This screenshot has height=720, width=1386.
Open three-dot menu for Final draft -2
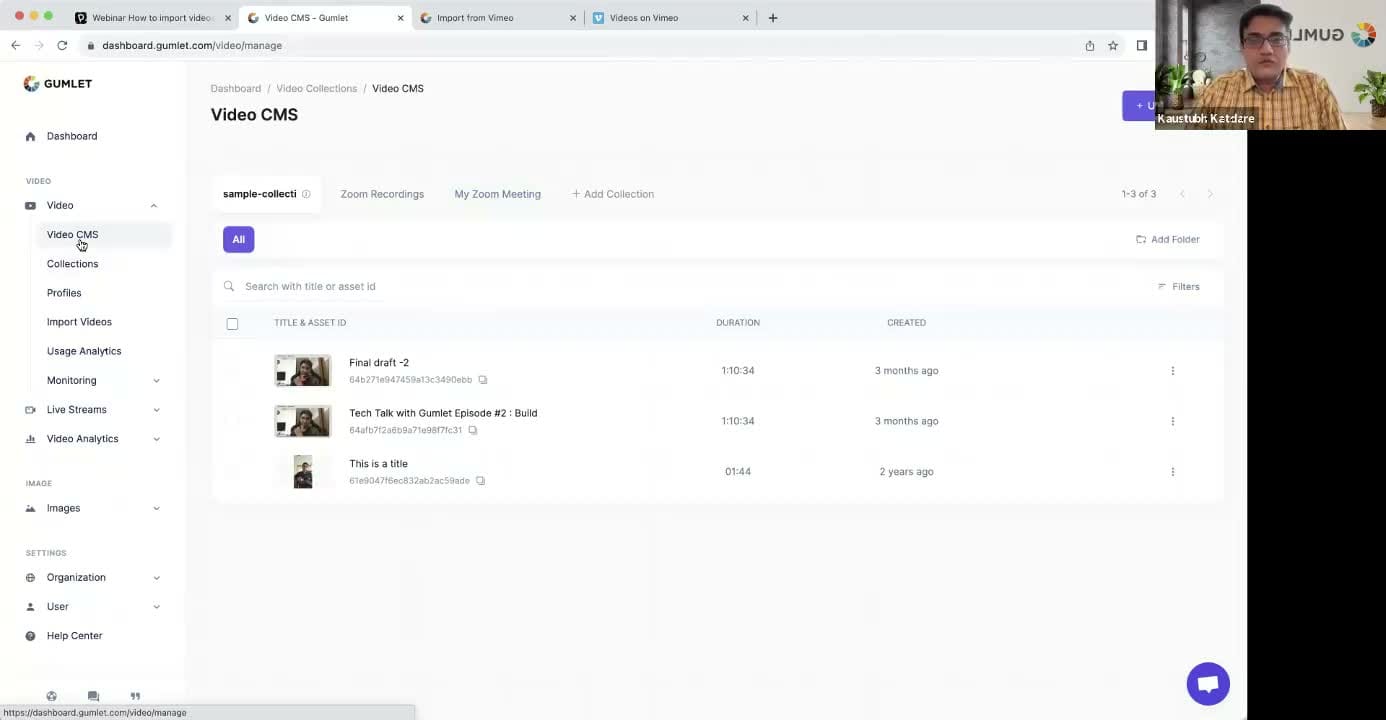pos(1172,371)
